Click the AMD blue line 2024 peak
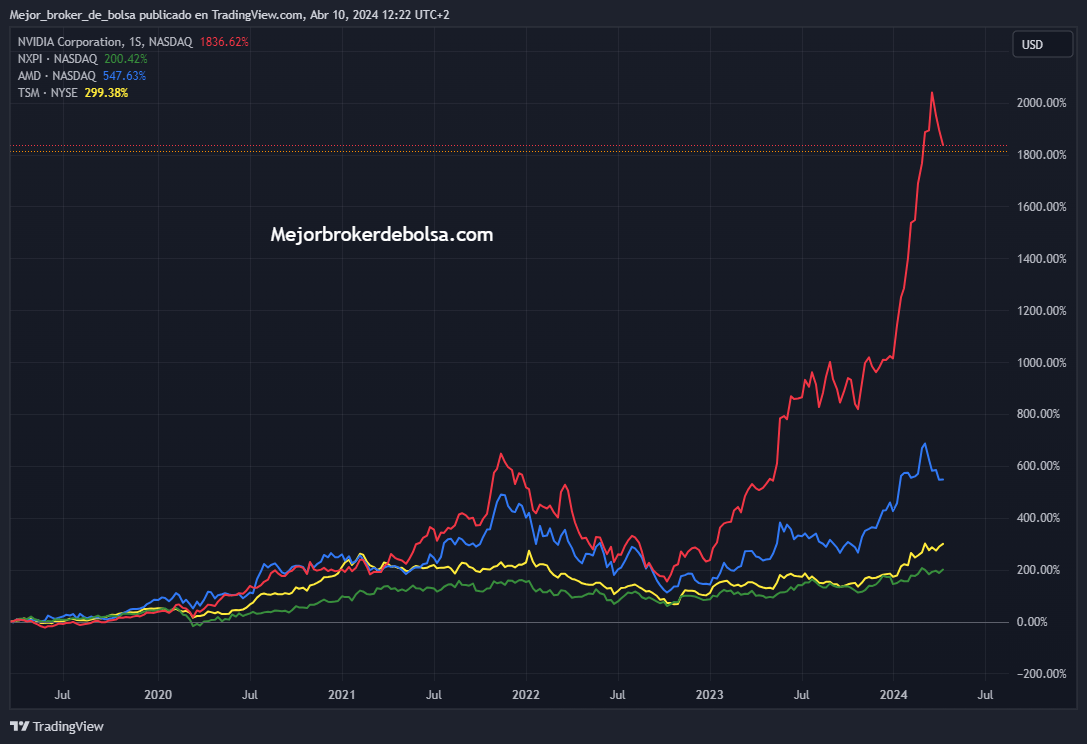The image size is (1087, 744). point(924,444)
